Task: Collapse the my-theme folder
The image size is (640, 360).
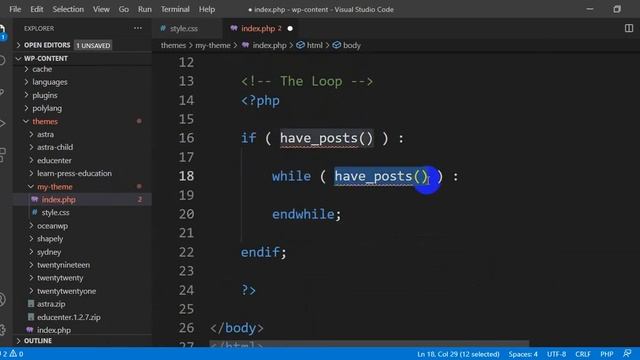Action: pyautogui.click(x=55, y=187)
